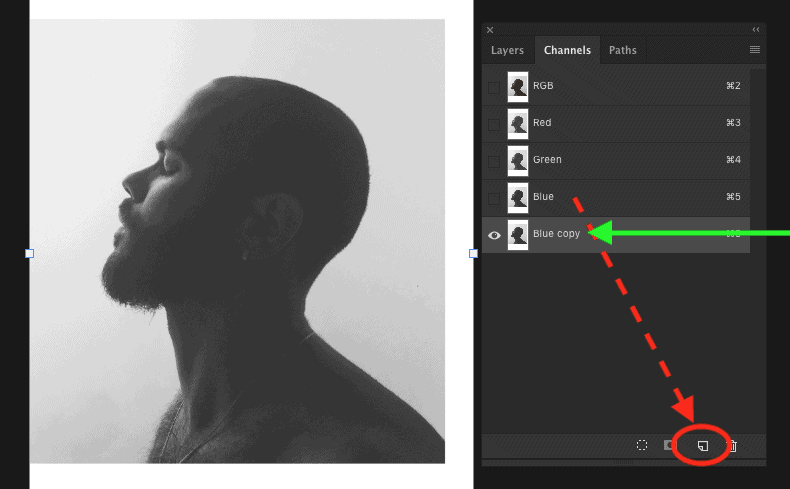The image size is (790, 489).
Task: Delete current channel with trash icon
Action: tap(733, 446)
